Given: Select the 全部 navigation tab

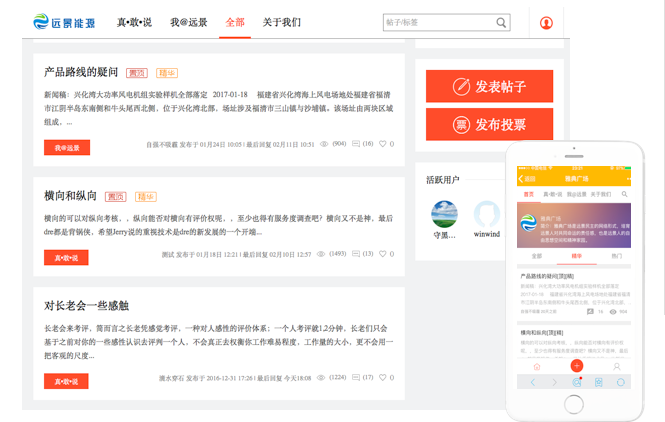Looking at the screenshot, I should point(235,22).
